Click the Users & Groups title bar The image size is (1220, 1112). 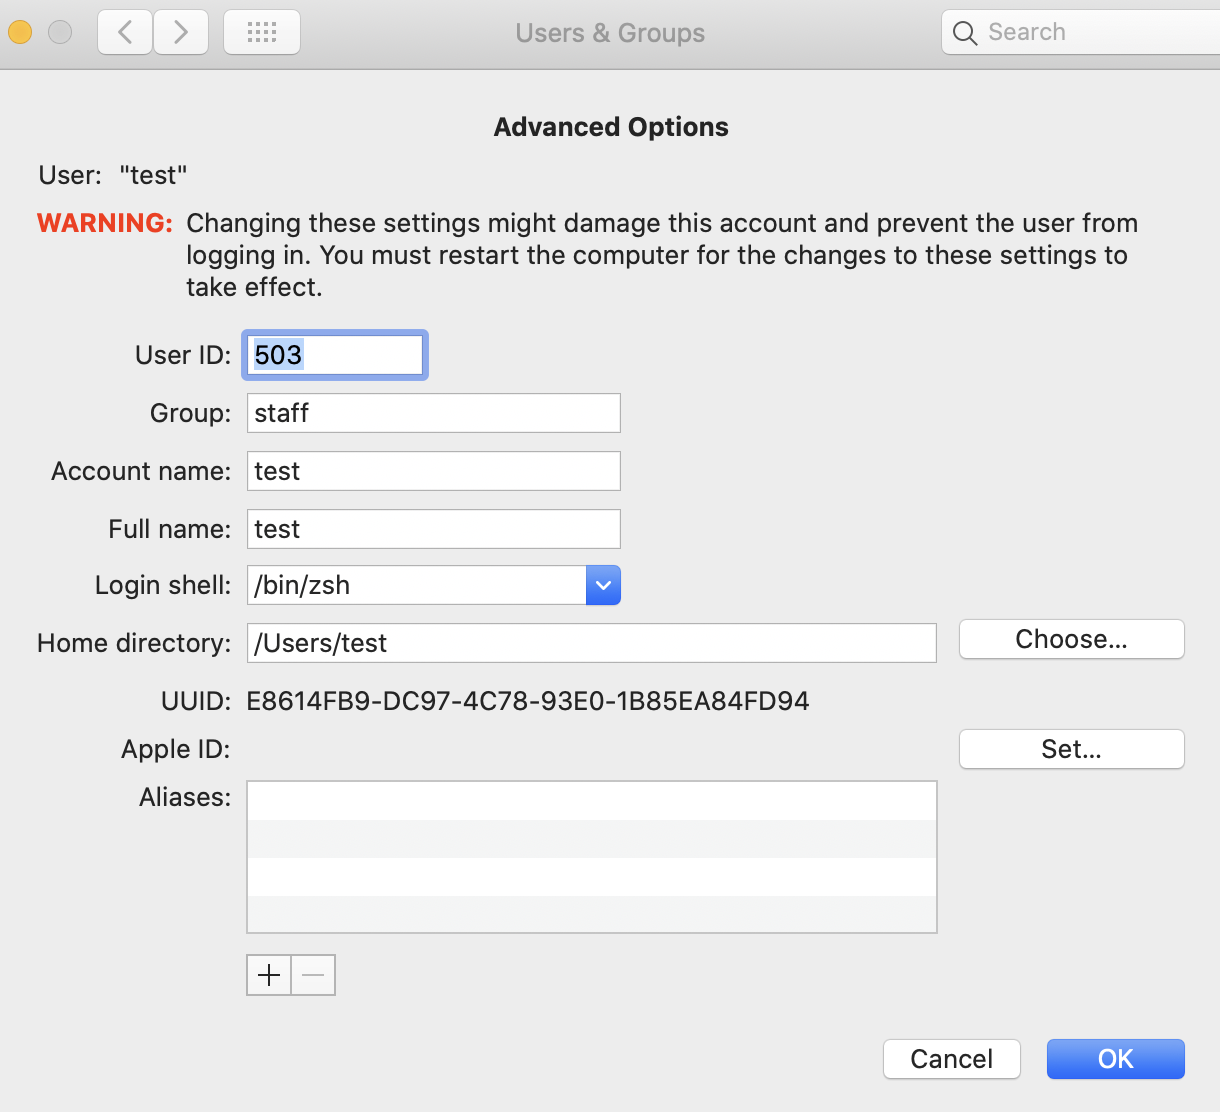[610, 32]
